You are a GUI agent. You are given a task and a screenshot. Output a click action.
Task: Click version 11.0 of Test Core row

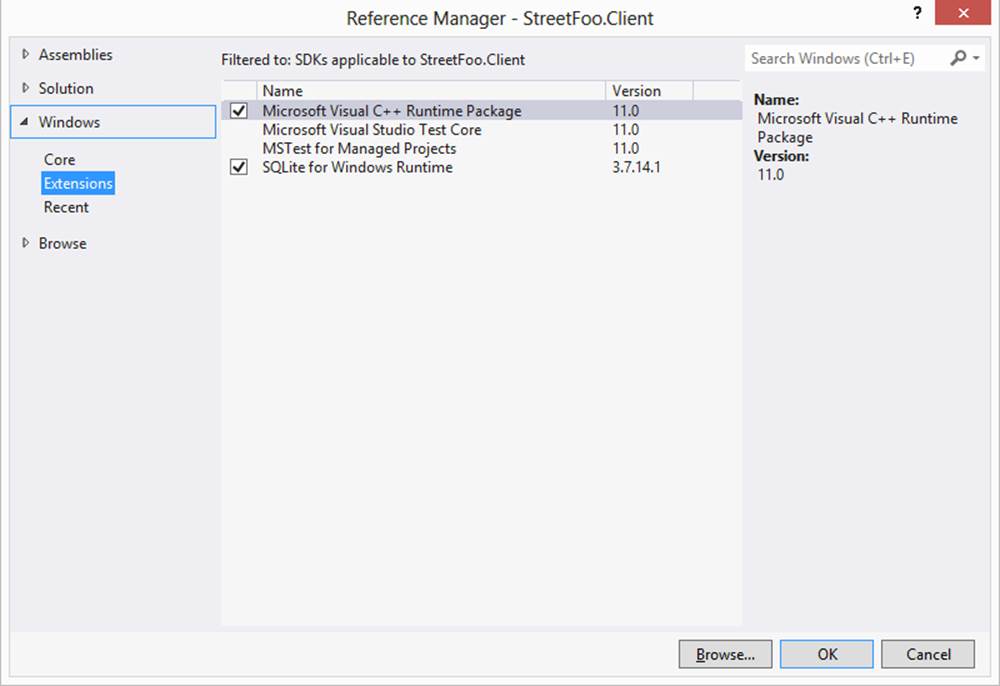pos(626,129)
